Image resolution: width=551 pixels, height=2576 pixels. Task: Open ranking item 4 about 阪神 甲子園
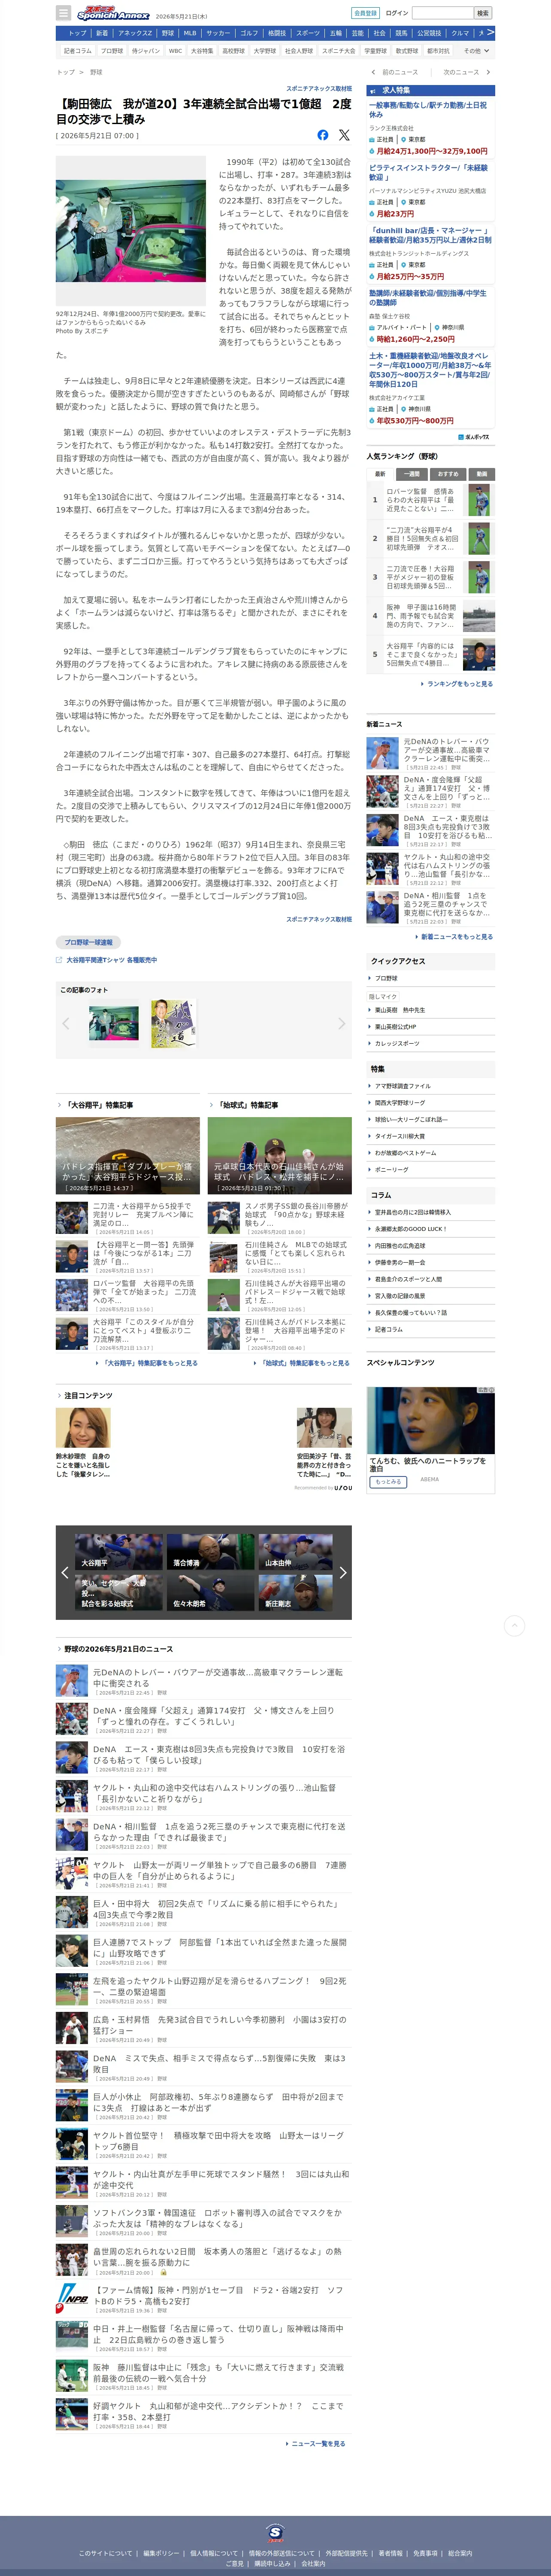point(431,616)
